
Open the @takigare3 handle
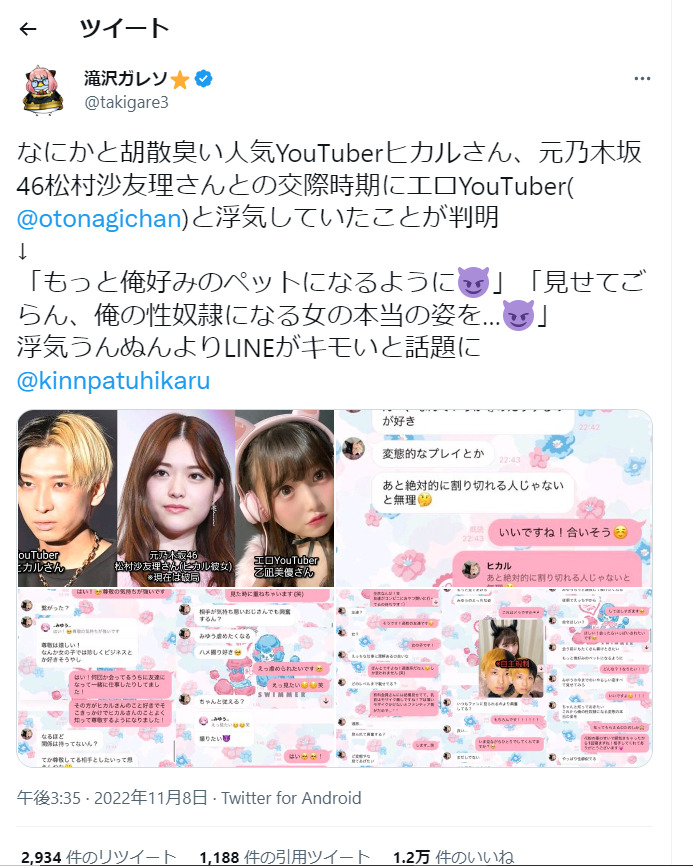(x=126, y=103)
